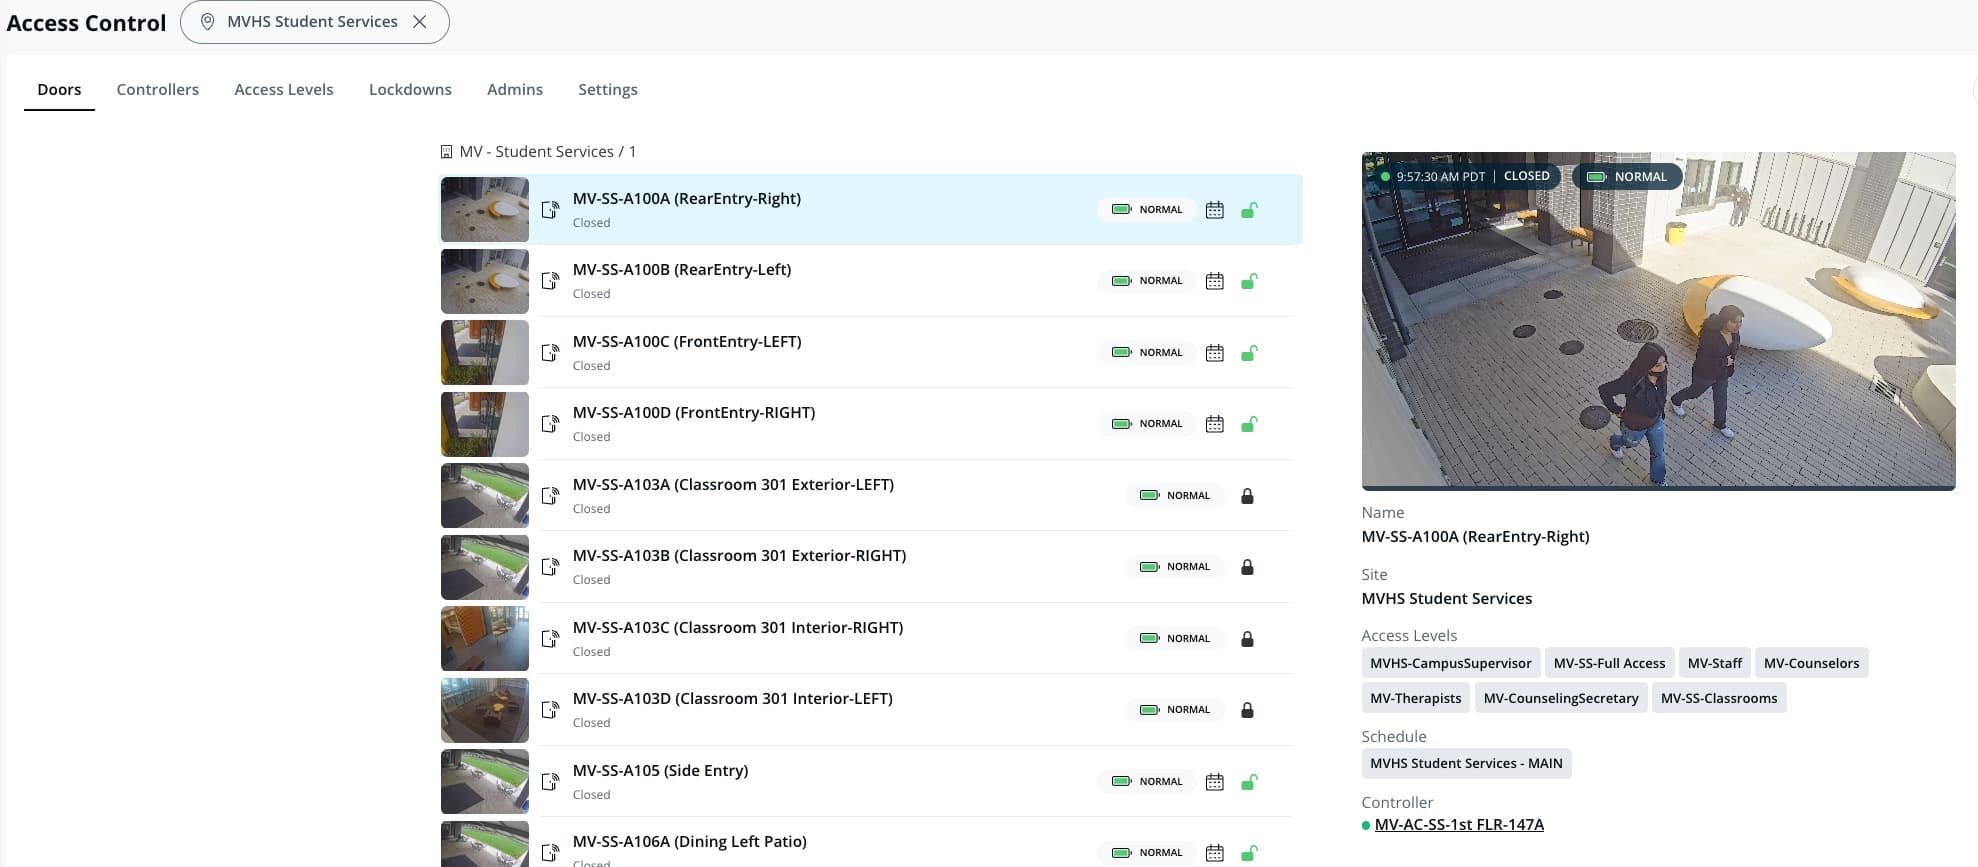Viewport: 1978px width, 867px height.
Task: Remove the MVHS Student Services site filter
Action: pyautogui.click(x=420, y=22)
